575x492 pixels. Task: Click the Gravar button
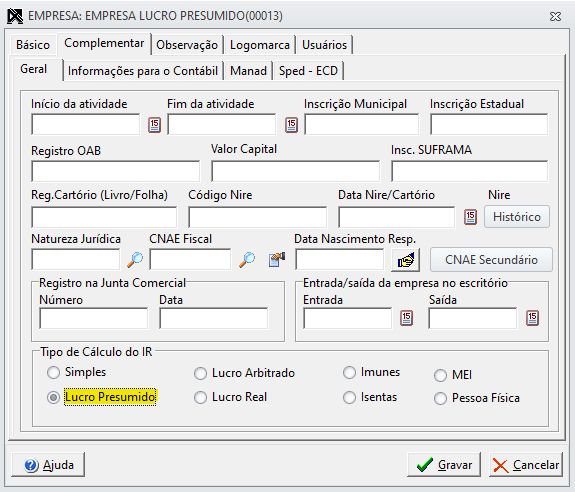[444, 465]
